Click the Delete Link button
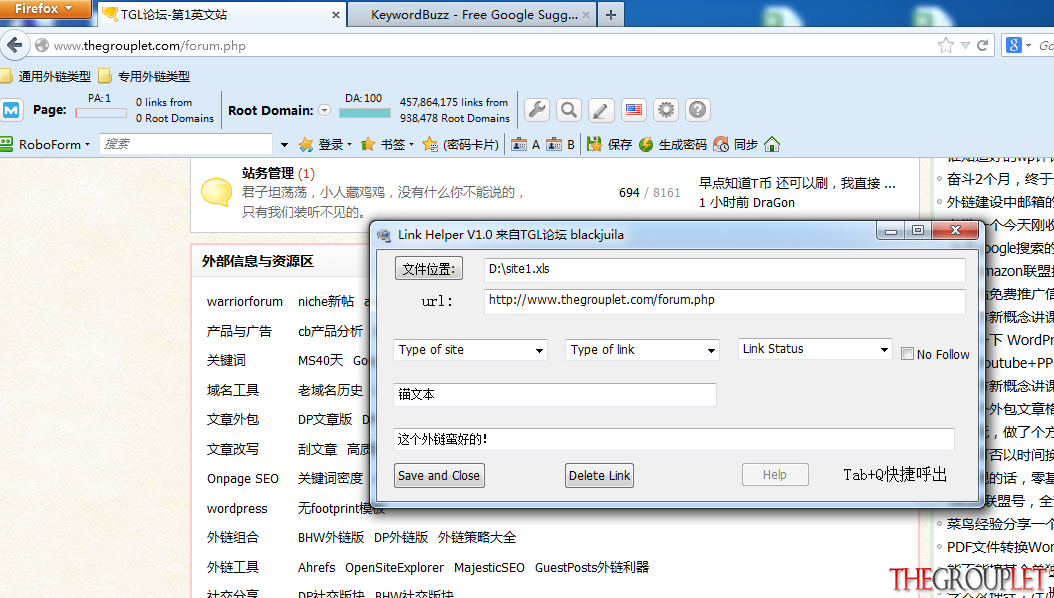This screenshot has height=598, width=1054. point(600,475)
